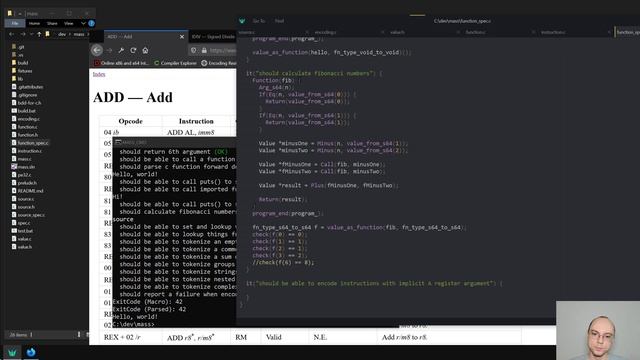The image size is (640, 360).
Task: Select the build folder
Action: click(x=20, y=63)
